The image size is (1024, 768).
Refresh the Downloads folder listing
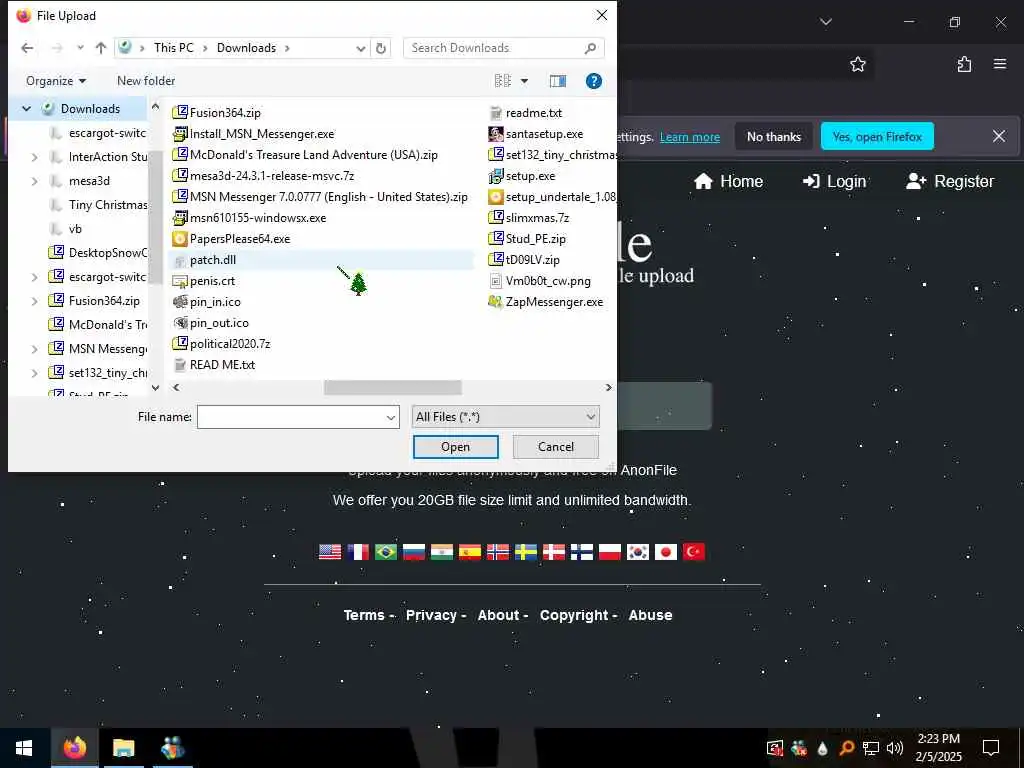pyautogui.click(x=381, y=48)
